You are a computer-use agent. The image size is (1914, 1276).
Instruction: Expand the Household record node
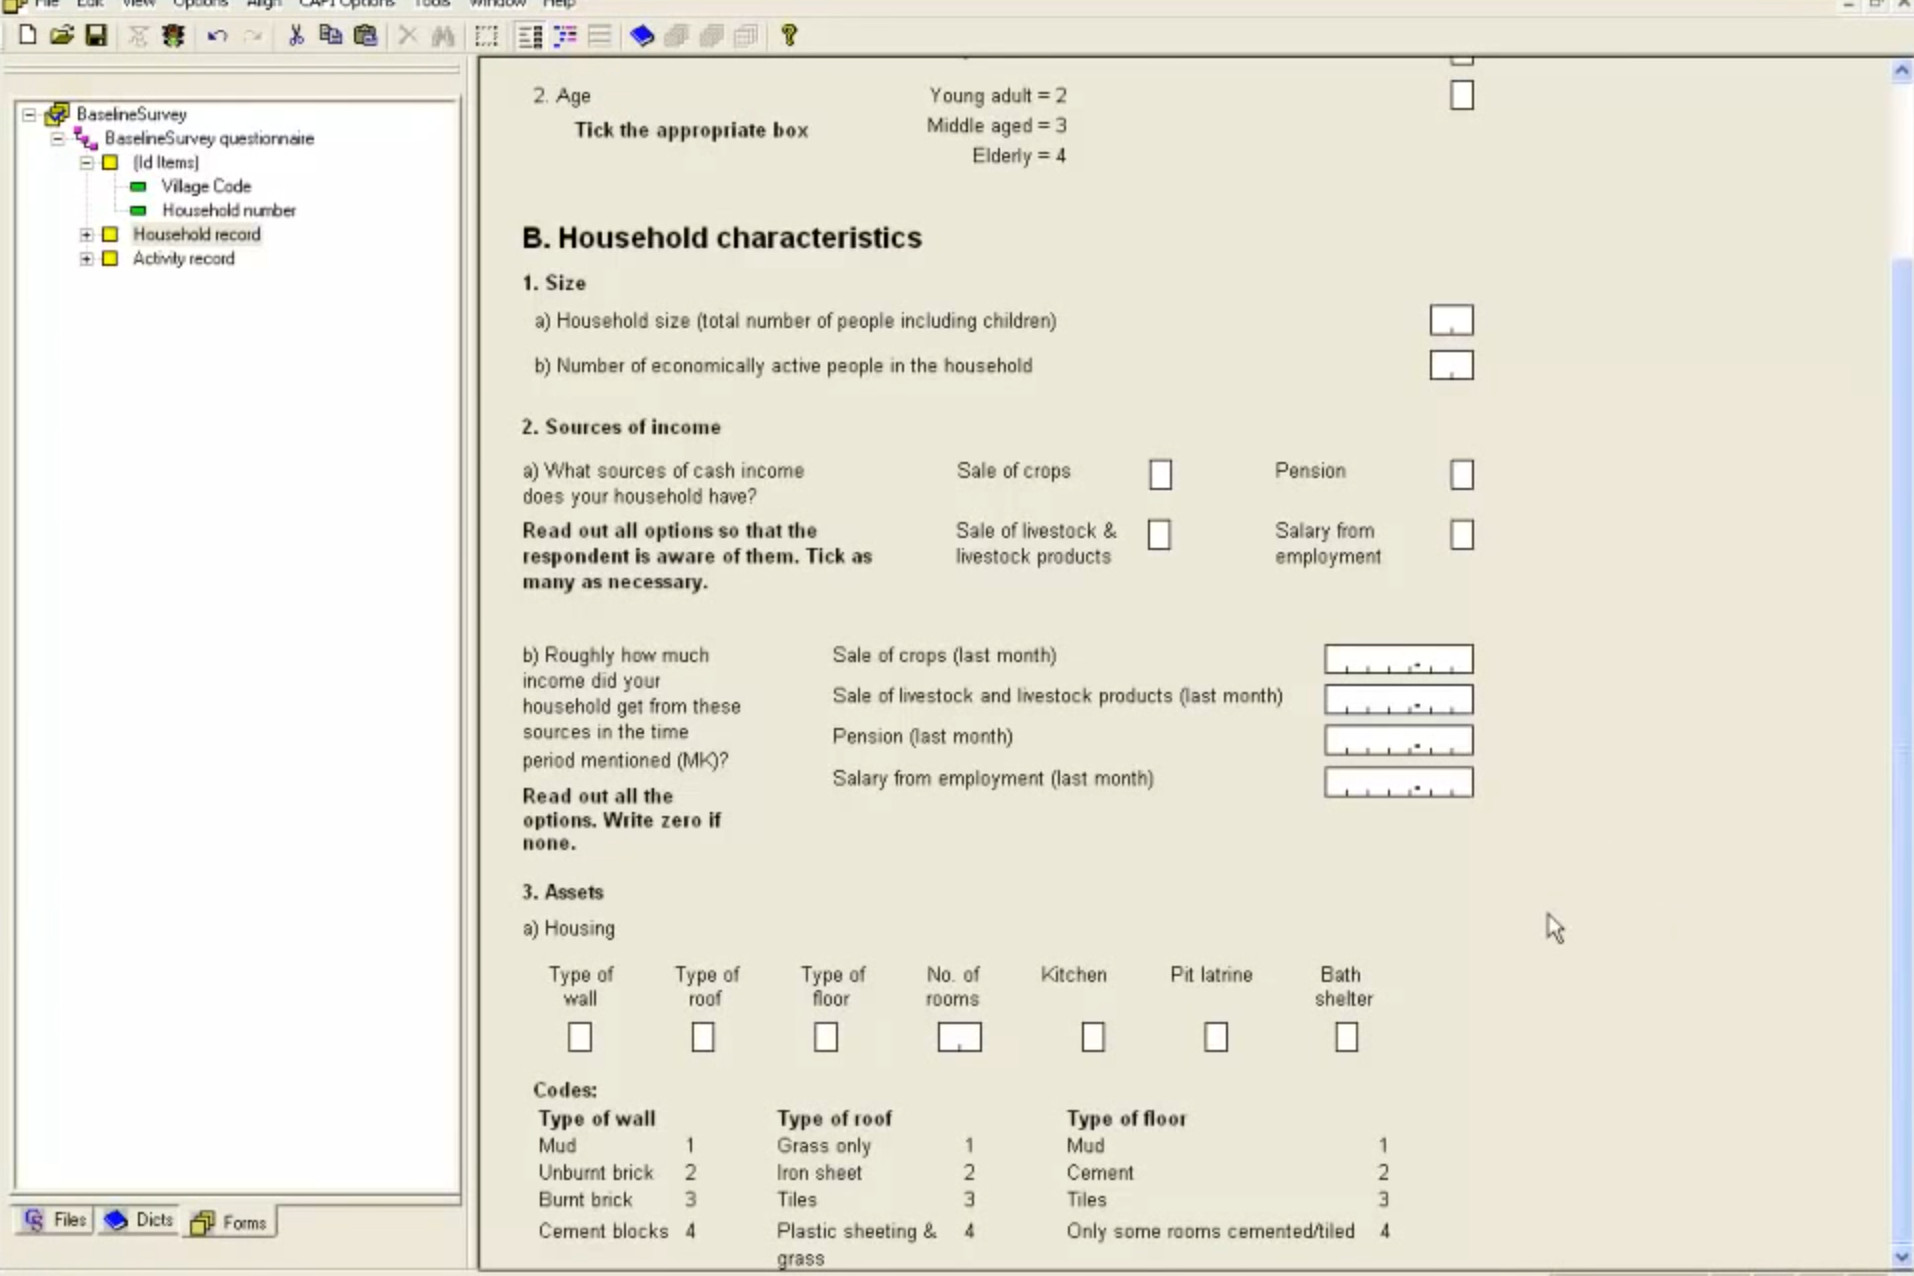pos(86,234)
